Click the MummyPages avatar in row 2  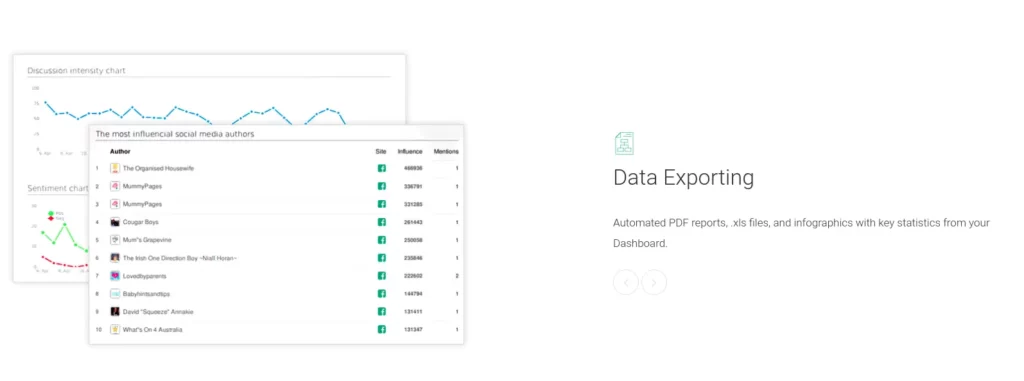tap(115, 186)
